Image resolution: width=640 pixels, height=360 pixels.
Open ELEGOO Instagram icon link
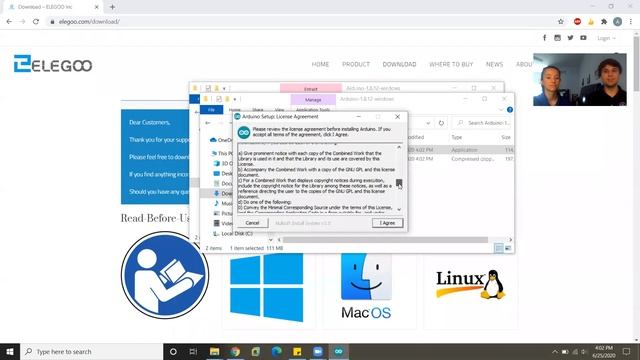pos(557,38)
